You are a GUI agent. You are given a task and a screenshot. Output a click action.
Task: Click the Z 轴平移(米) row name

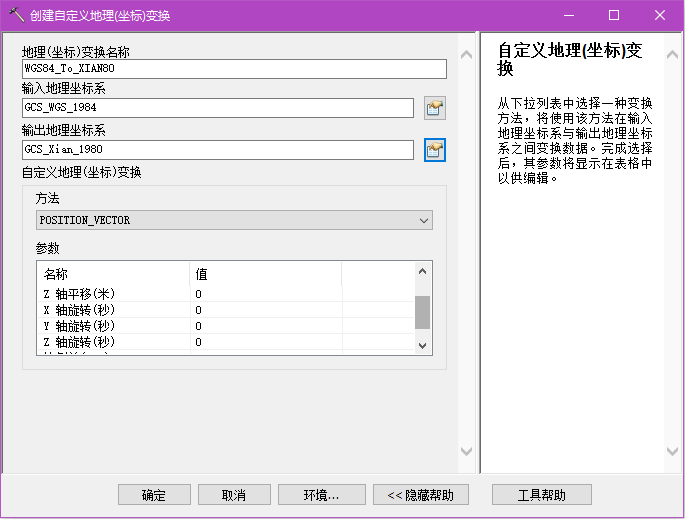tap(79, 294)
